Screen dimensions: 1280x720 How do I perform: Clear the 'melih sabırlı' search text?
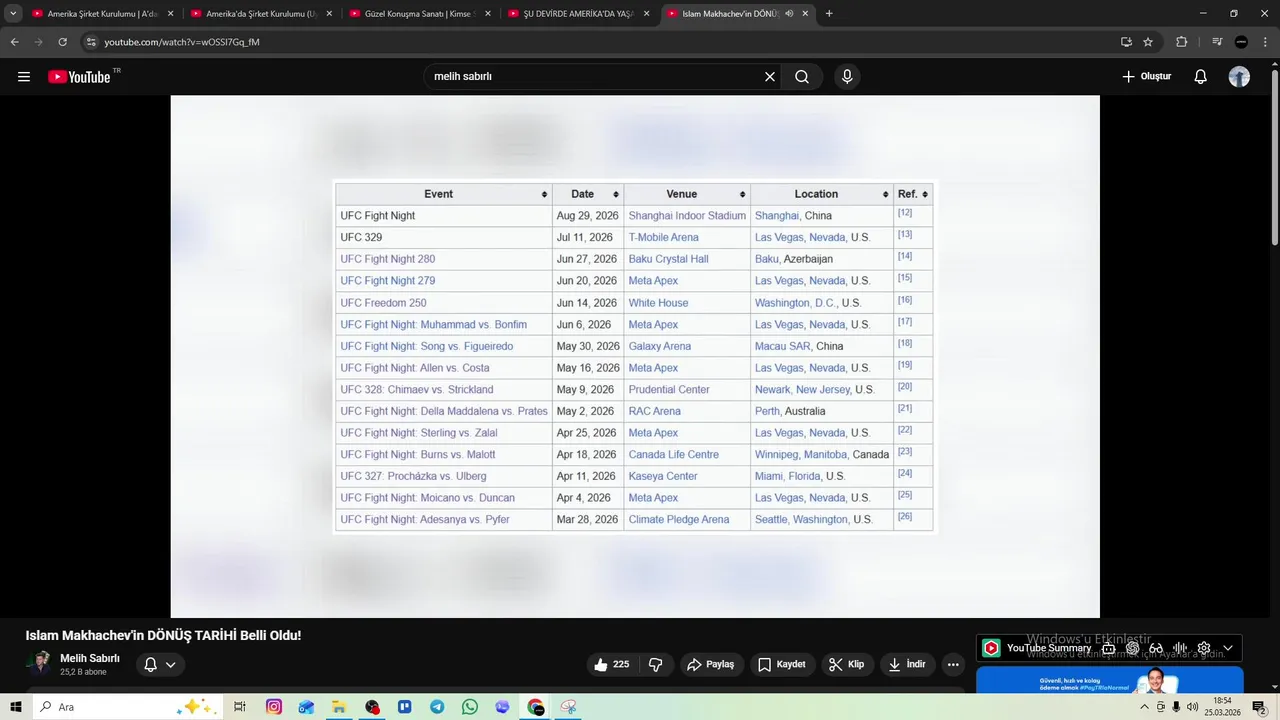click(770, 77)
